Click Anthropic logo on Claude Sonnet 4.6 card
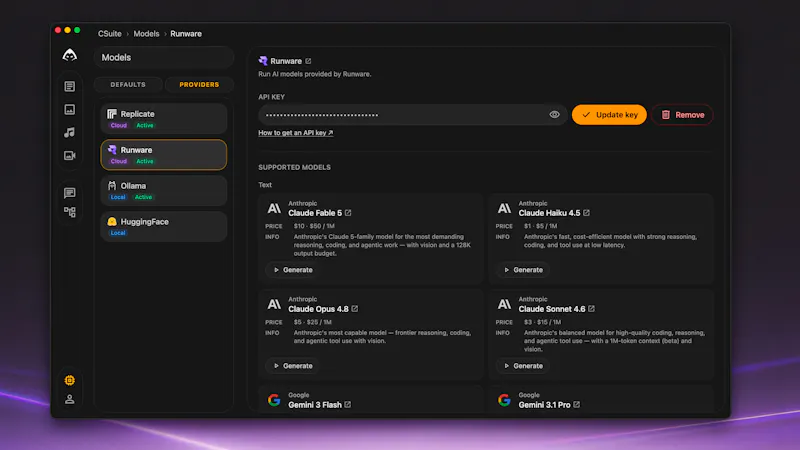Viewport: 800px width, 450px height. pos(504,304)
